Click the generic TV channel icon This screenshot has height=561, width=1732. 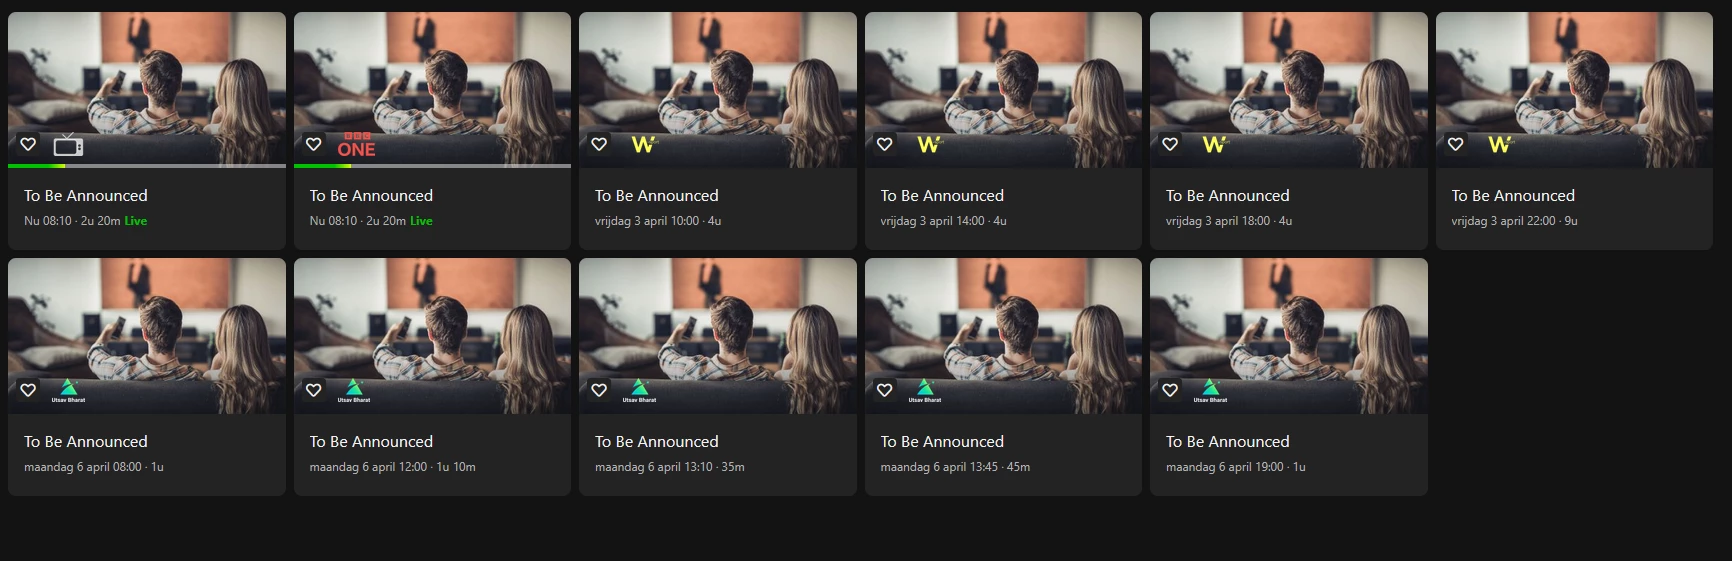[x=68, y=146]
